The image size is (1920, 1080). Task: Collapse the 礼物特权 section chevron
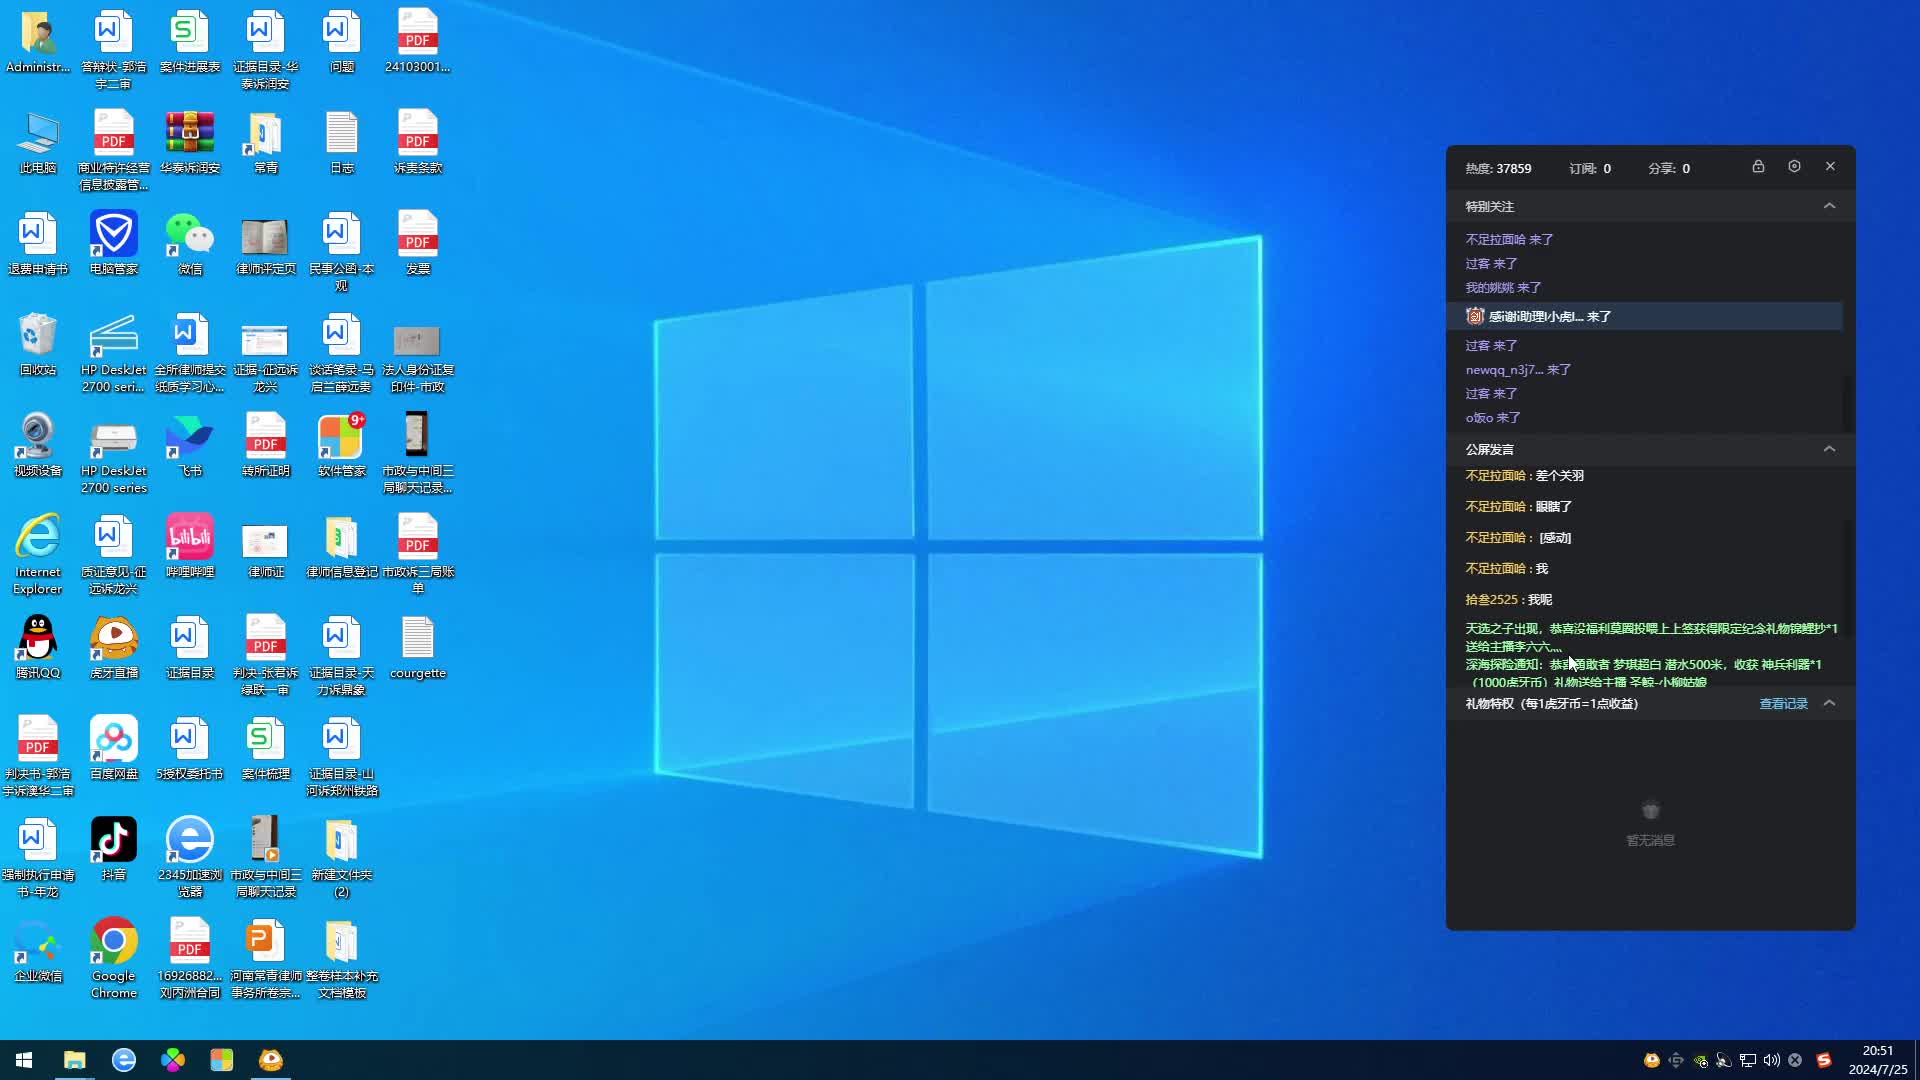1829,703
